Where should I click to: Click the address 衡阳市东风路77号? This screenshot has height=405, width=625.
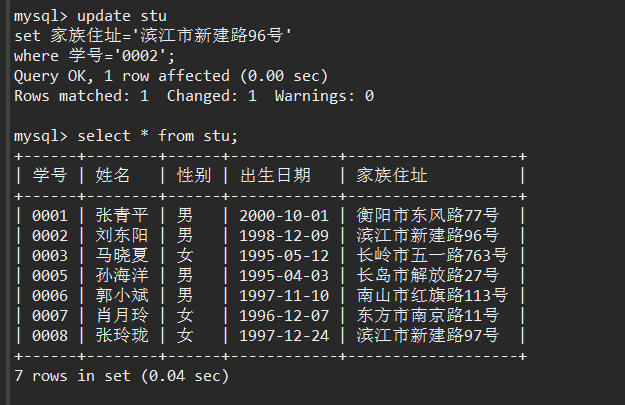click(x=427, y=215)
